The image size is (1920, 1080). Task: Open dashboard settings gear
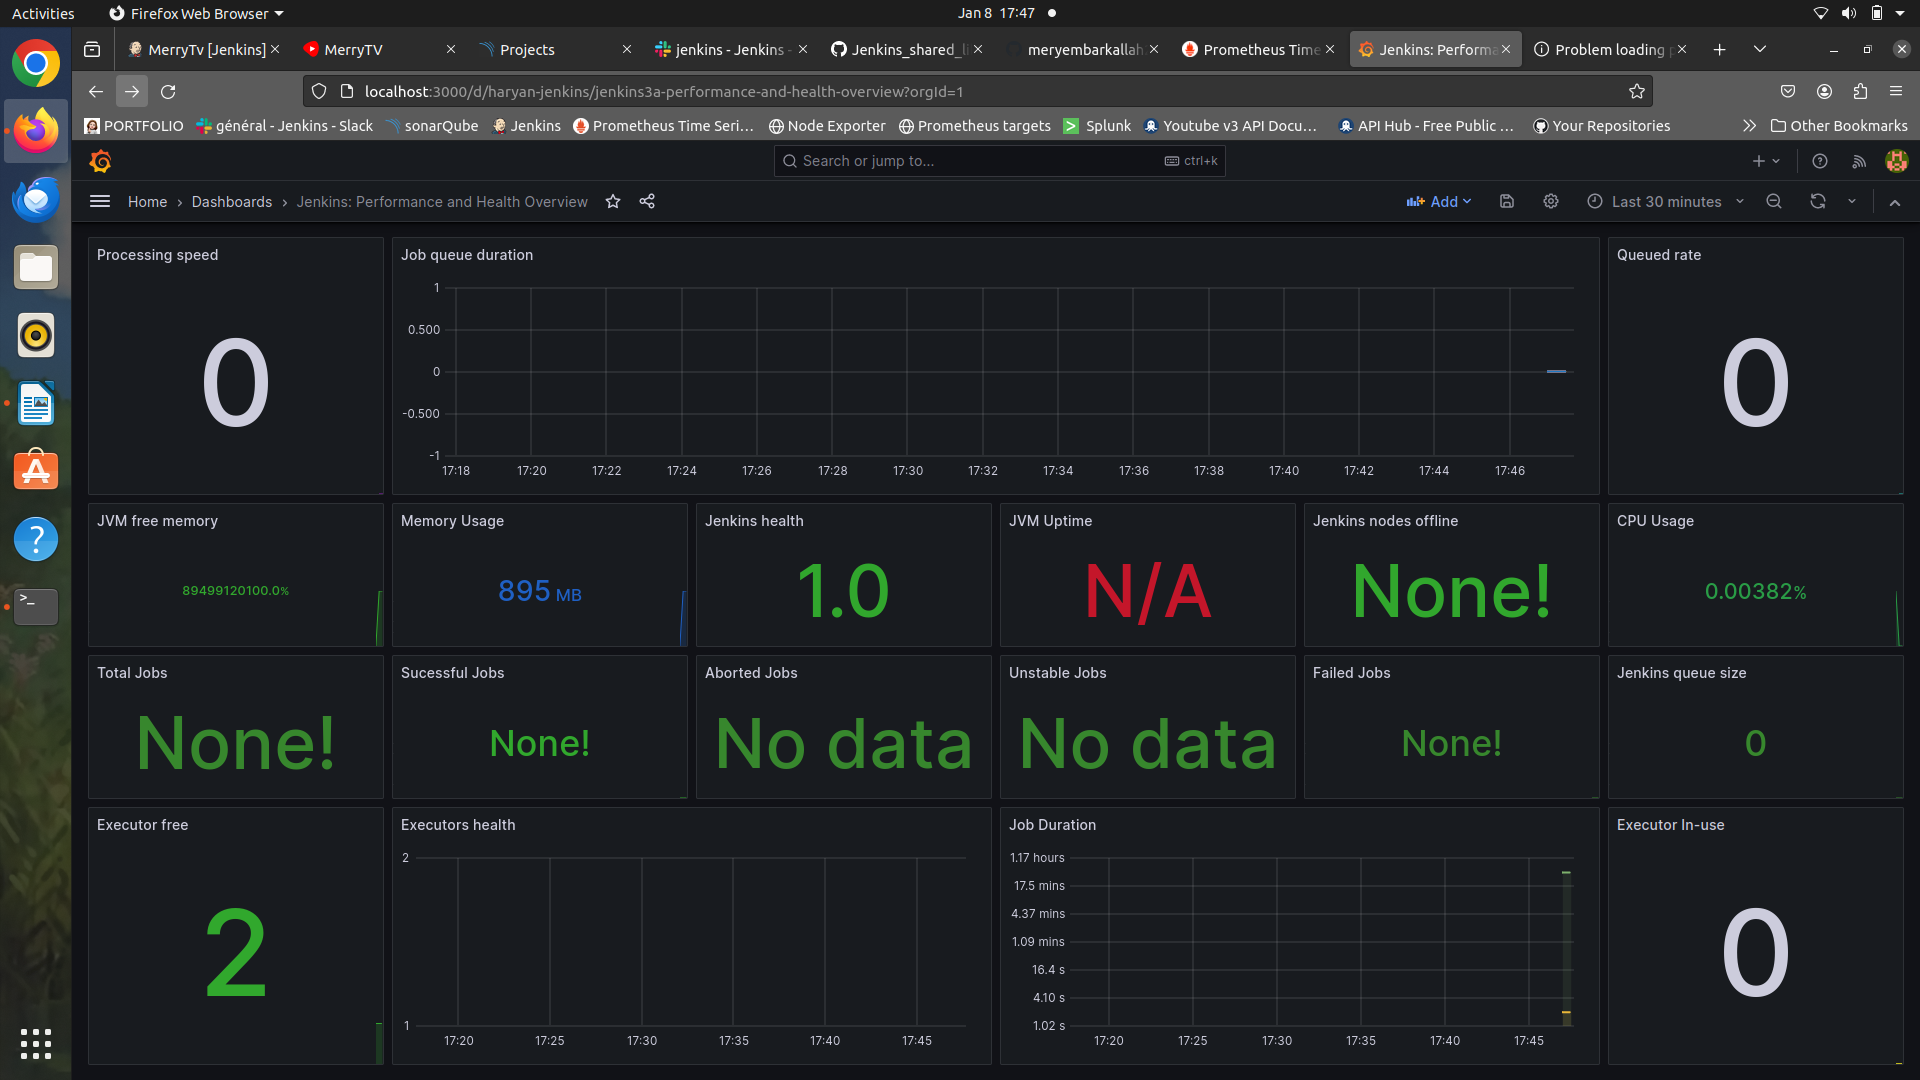pos(1551,202)
